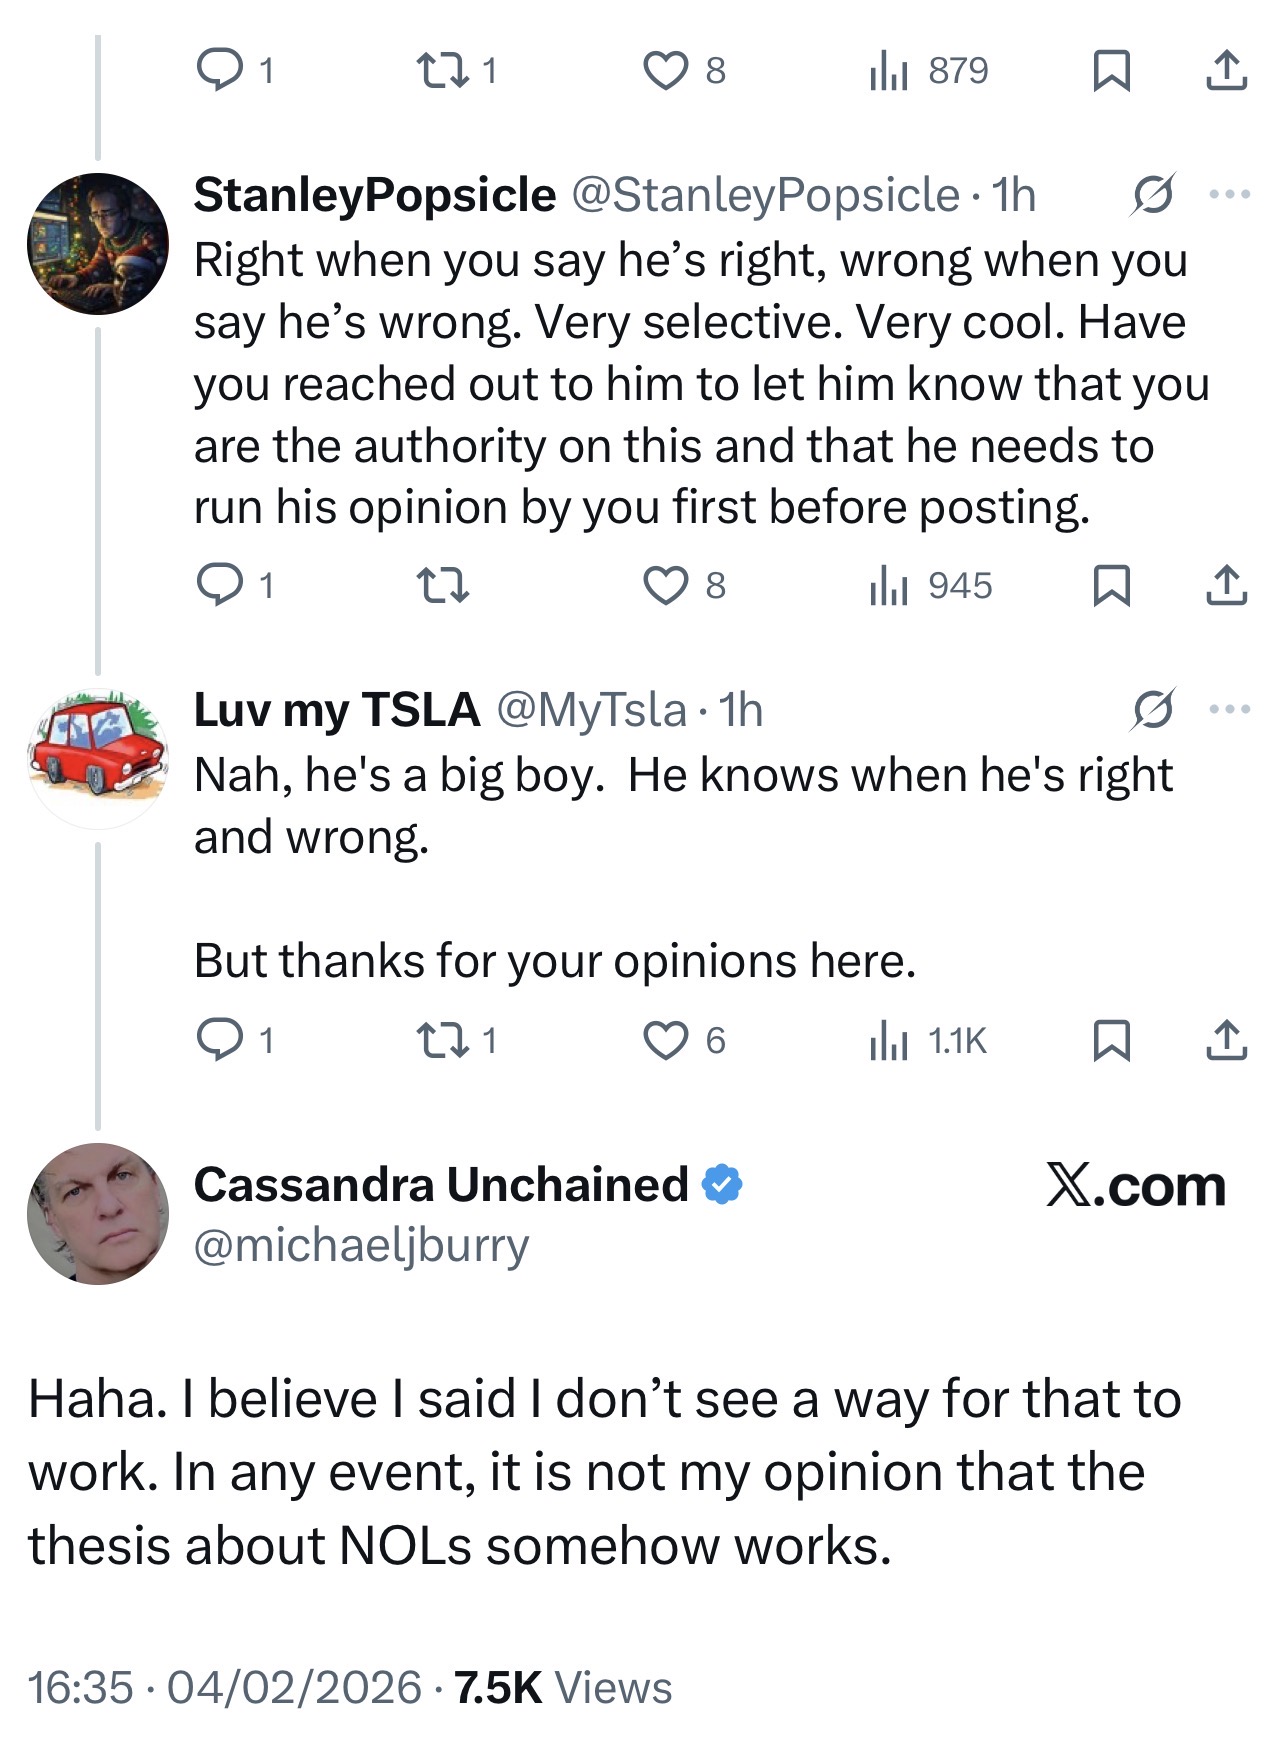Image resolution: width=1284 pixels, height=1745 pixels.
Task: Open Grok icon on StanleyPopsicle's reply
Action: 1152,194
